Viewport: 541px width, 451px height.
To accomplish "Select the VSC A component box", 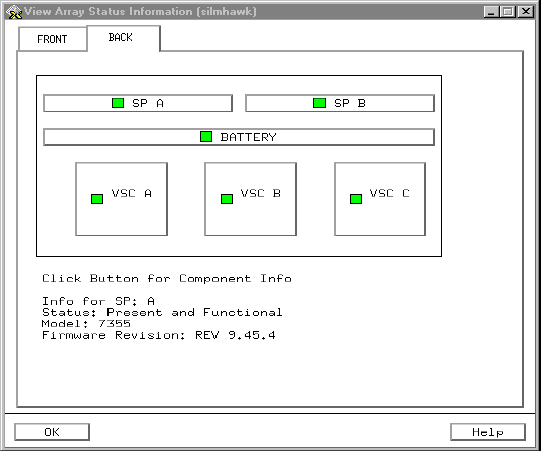I will (121, 199).
